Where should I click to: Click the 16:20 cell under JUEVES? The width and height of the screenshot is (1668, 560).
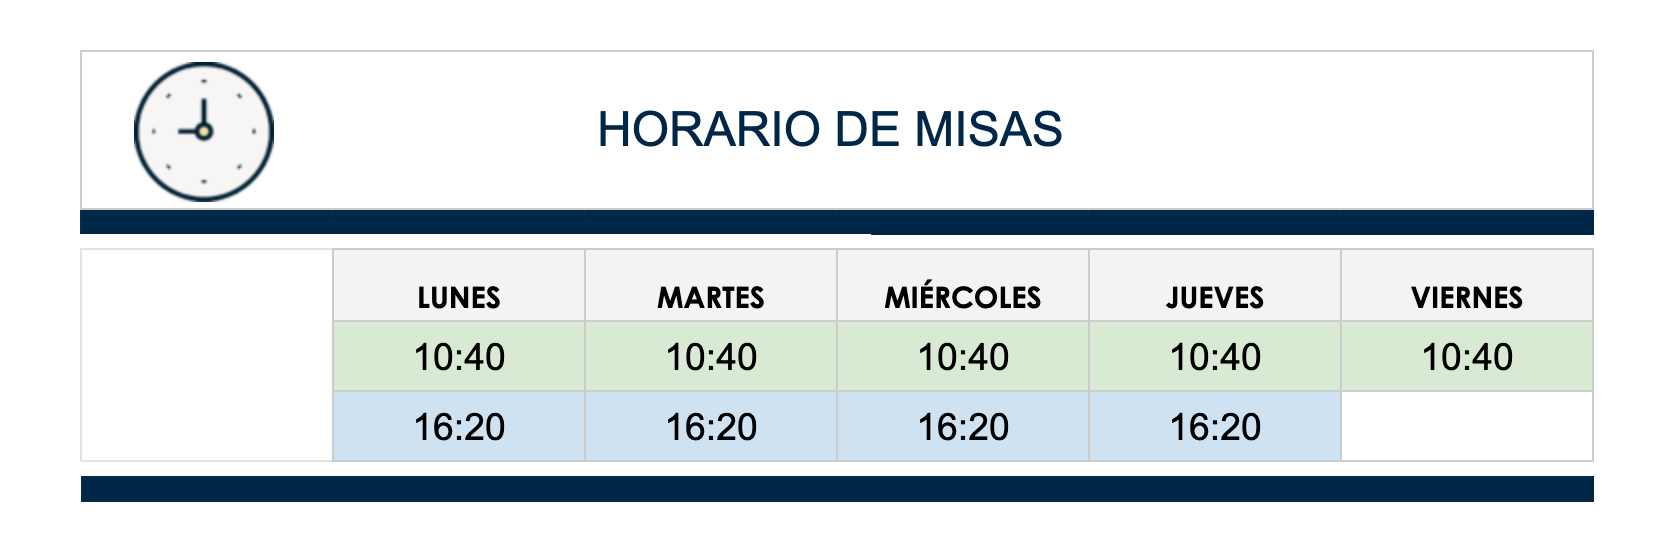pos(1215,426)
